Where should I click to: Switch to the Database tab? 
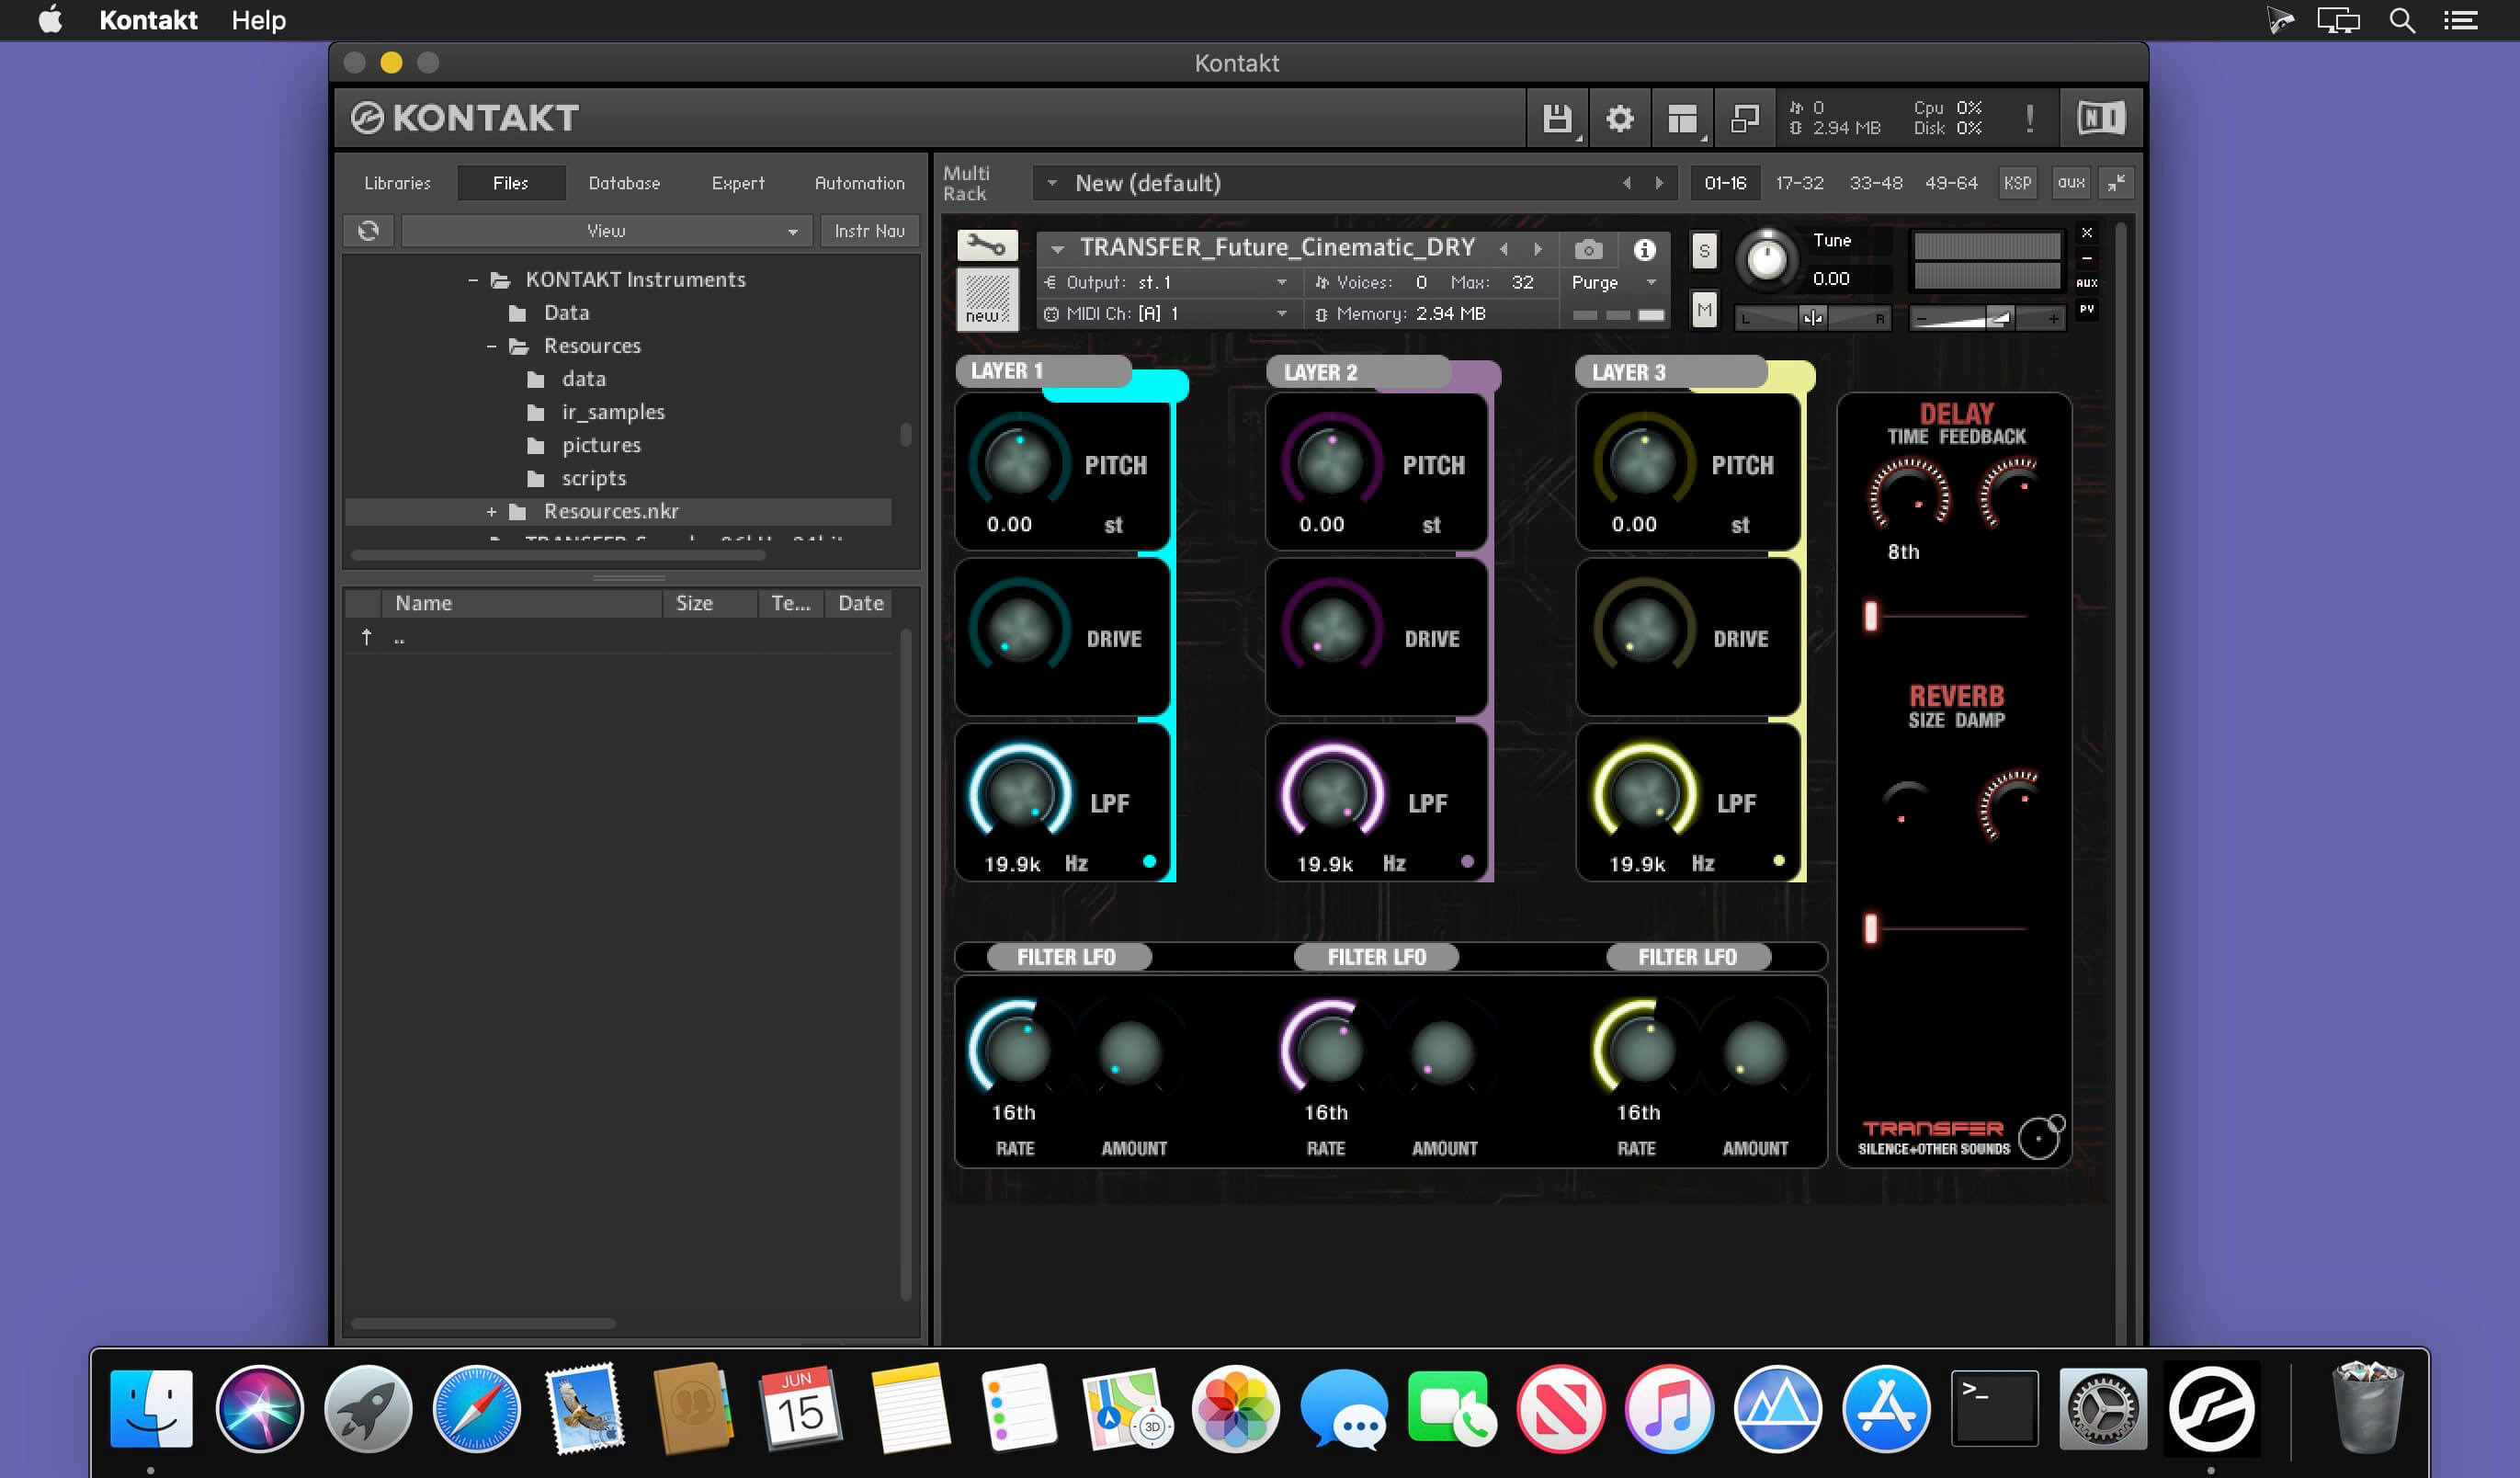point(624,183)
